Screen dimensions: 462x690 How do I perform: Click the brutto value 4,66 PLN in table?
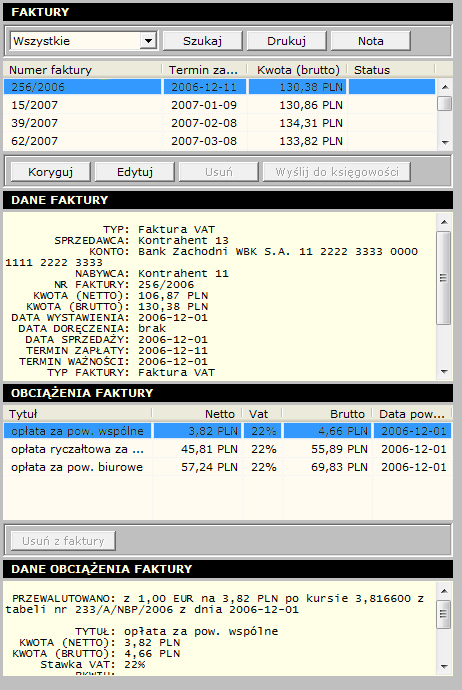pyautogui.click(x=343, y=431)
